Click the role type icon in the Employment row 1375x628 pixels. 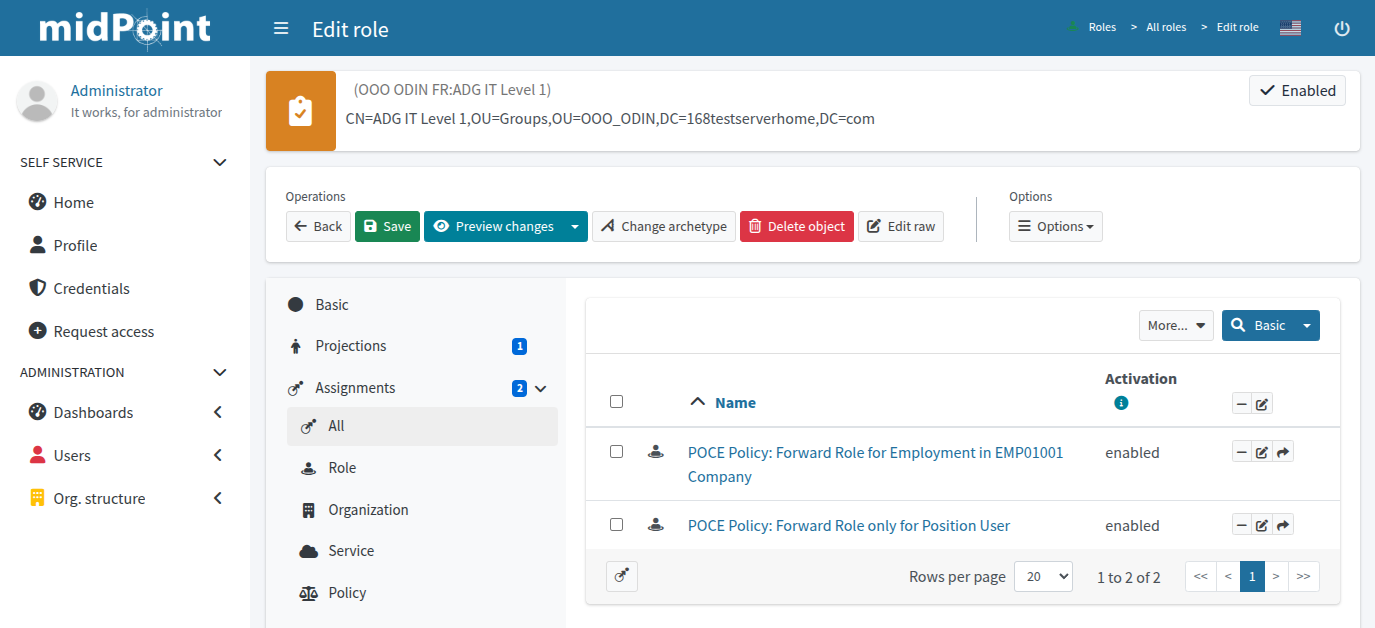[655, 452]
